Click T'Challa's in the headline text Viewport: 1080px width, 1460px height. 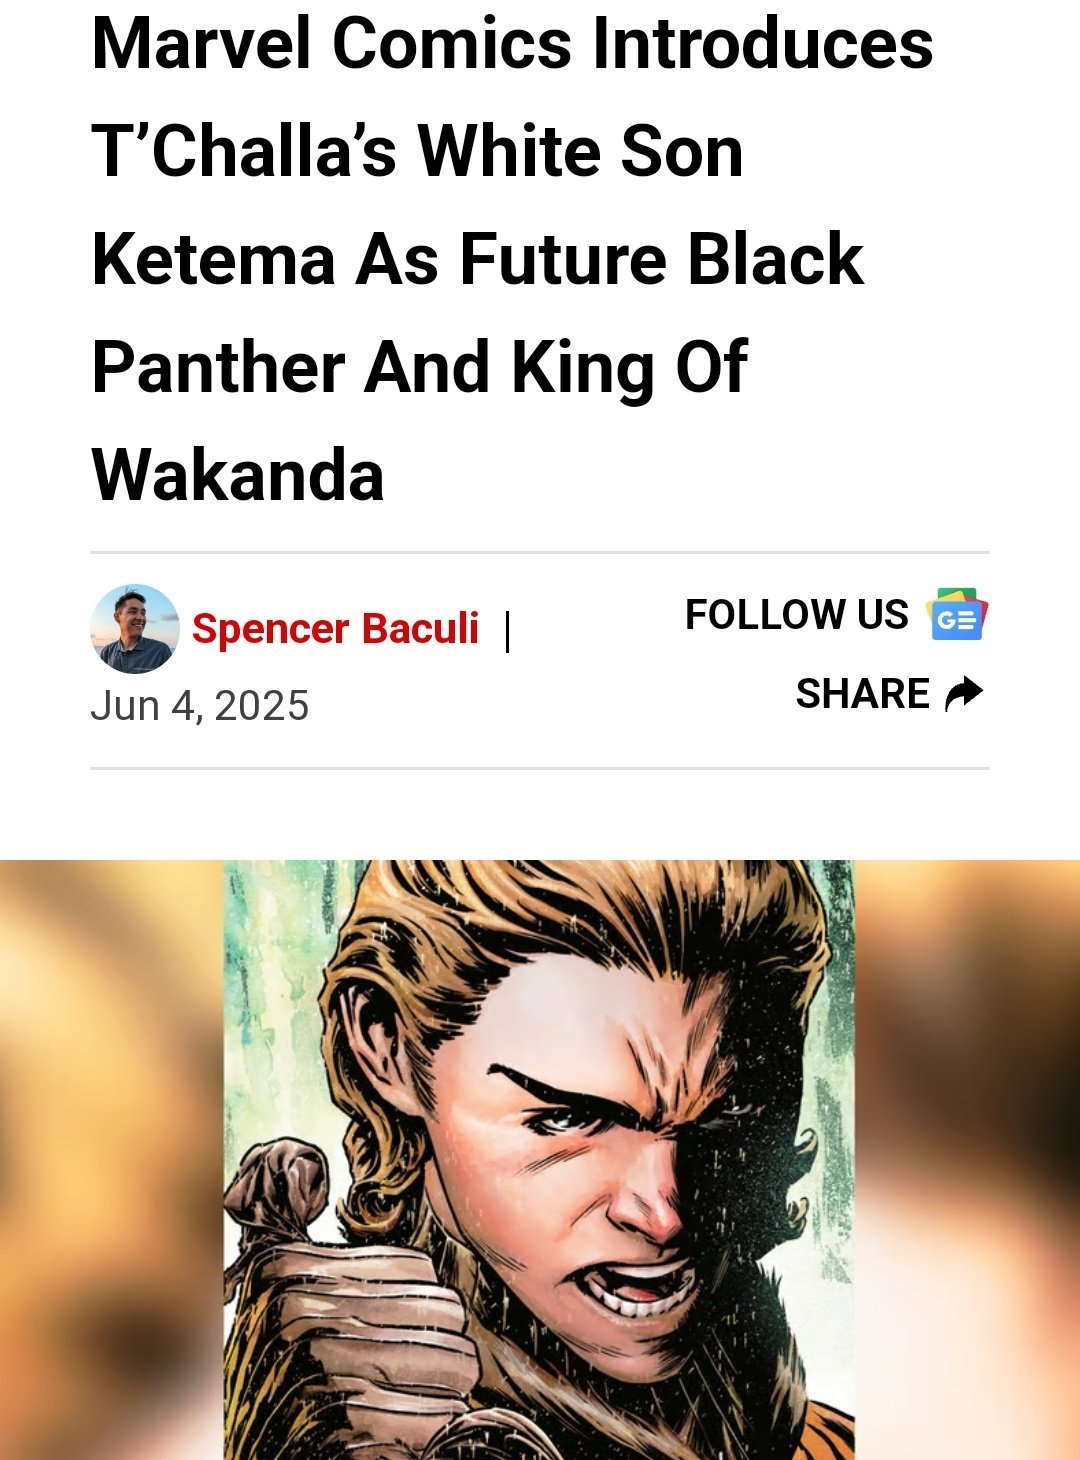(x=245, y=152)
